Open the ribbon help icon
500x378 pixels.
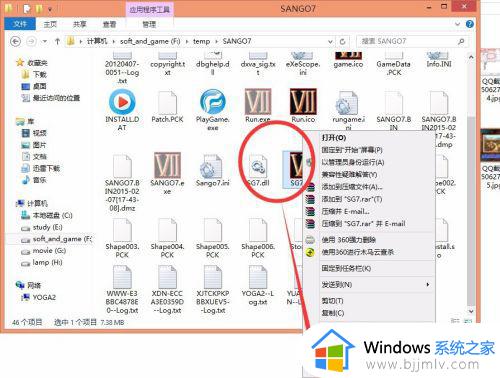click(470, 24)
